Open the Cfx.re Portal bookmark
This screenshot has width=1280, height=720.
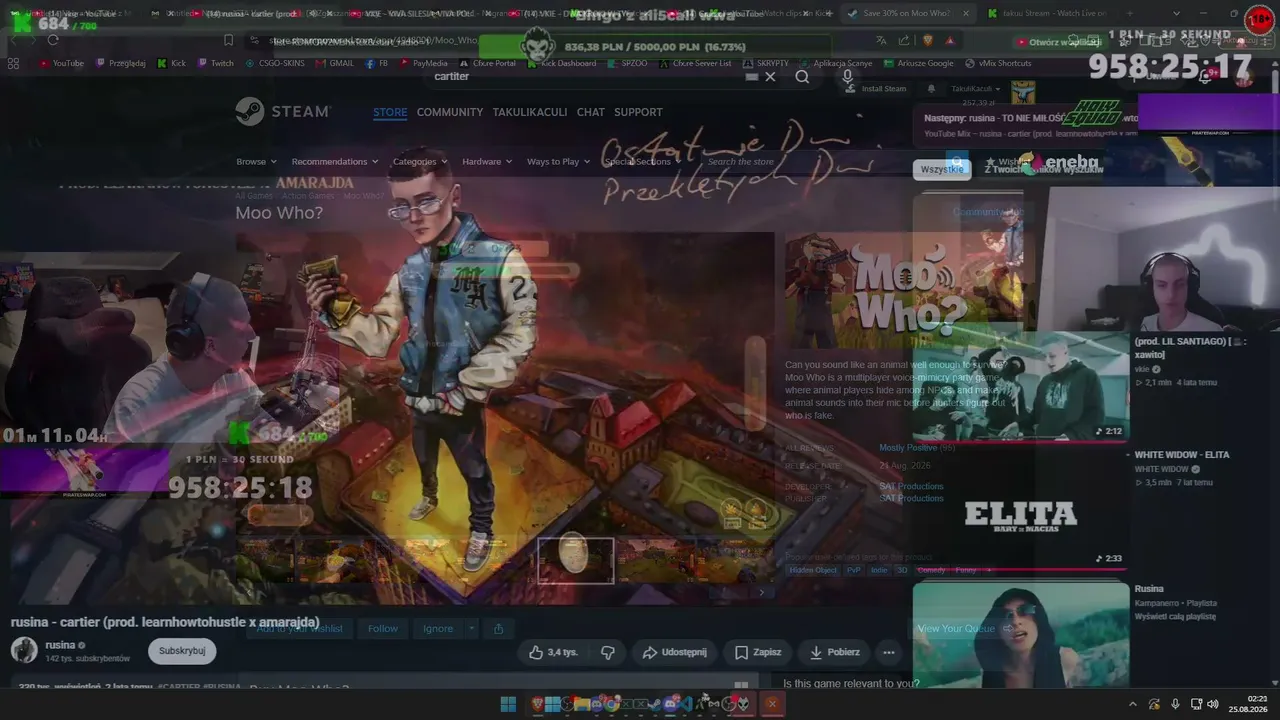click(x=488, y=63)
